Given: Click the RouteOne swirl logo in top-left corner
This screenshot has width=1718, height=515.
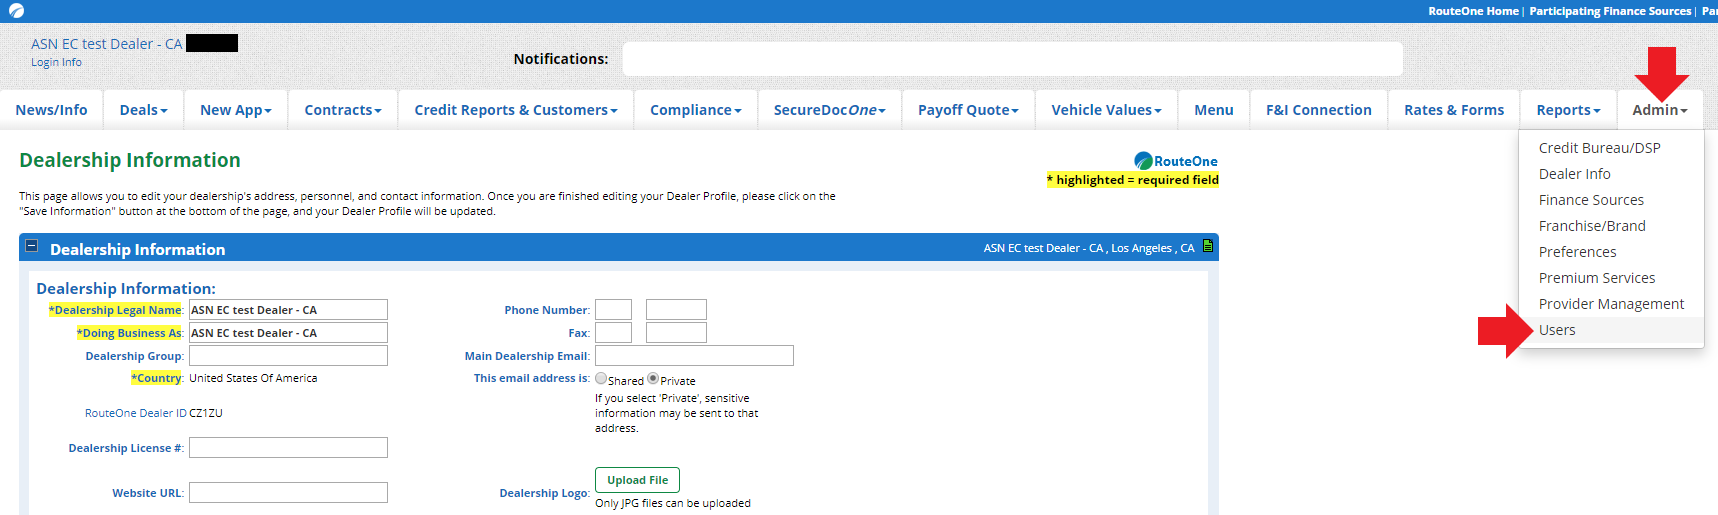Looking at the screenshot, I should point(16,11).
